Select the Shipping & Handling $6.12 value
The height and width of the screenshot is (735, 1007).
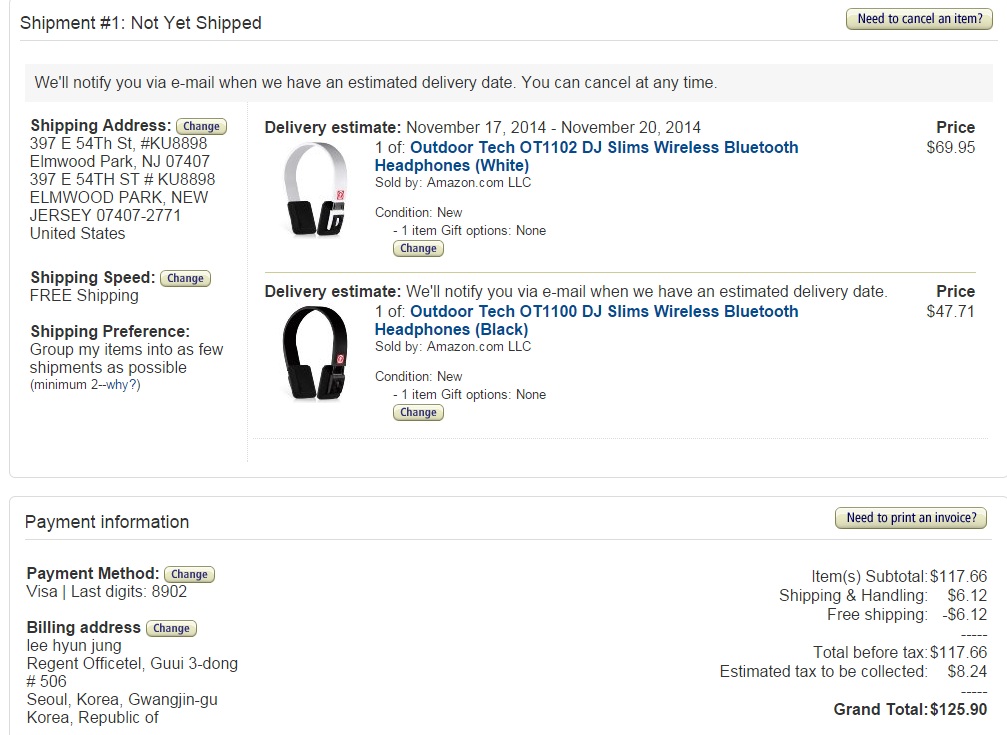pos(967,596)
